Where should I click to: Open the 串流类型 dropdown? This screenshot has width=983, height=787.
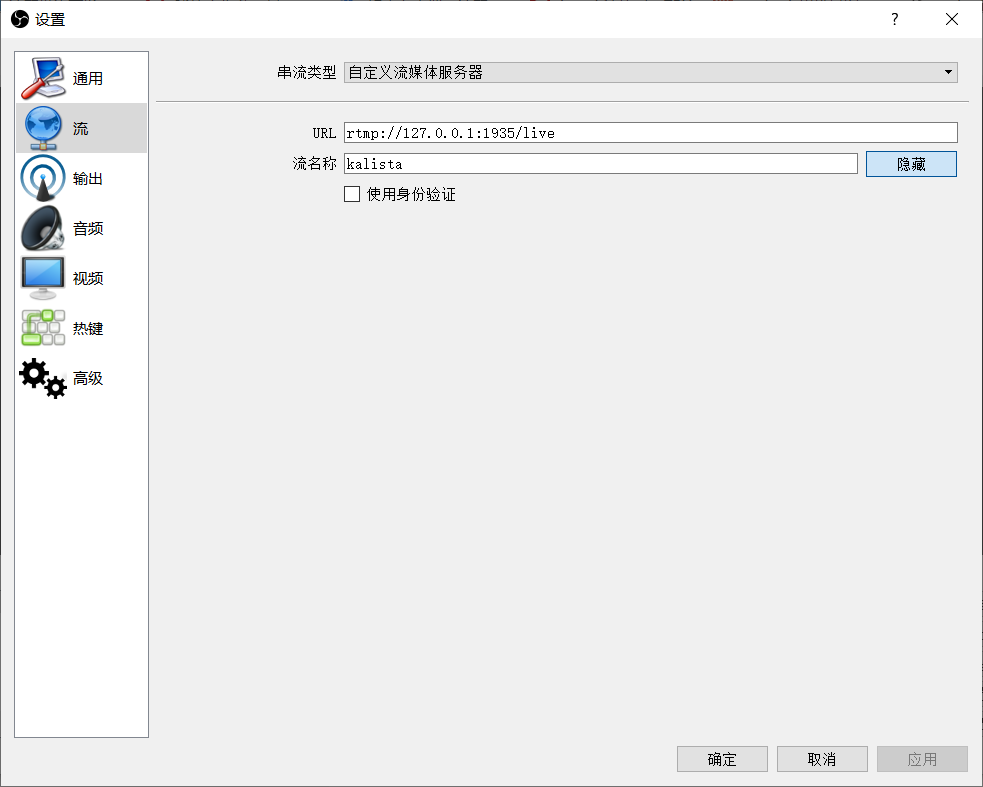click(x=649, y=72)
